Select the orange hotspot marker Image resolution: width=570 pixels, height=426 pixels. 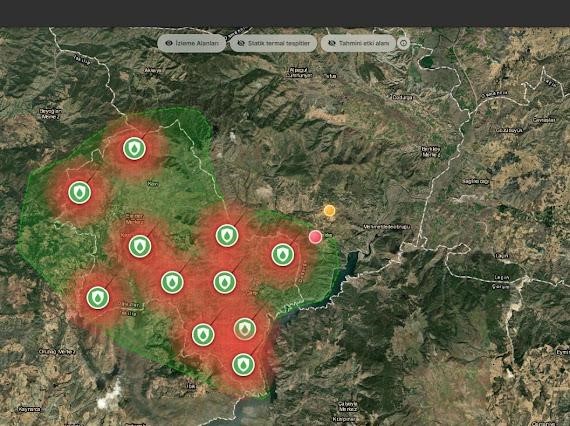pyautogui.click(x=329, y=210)
